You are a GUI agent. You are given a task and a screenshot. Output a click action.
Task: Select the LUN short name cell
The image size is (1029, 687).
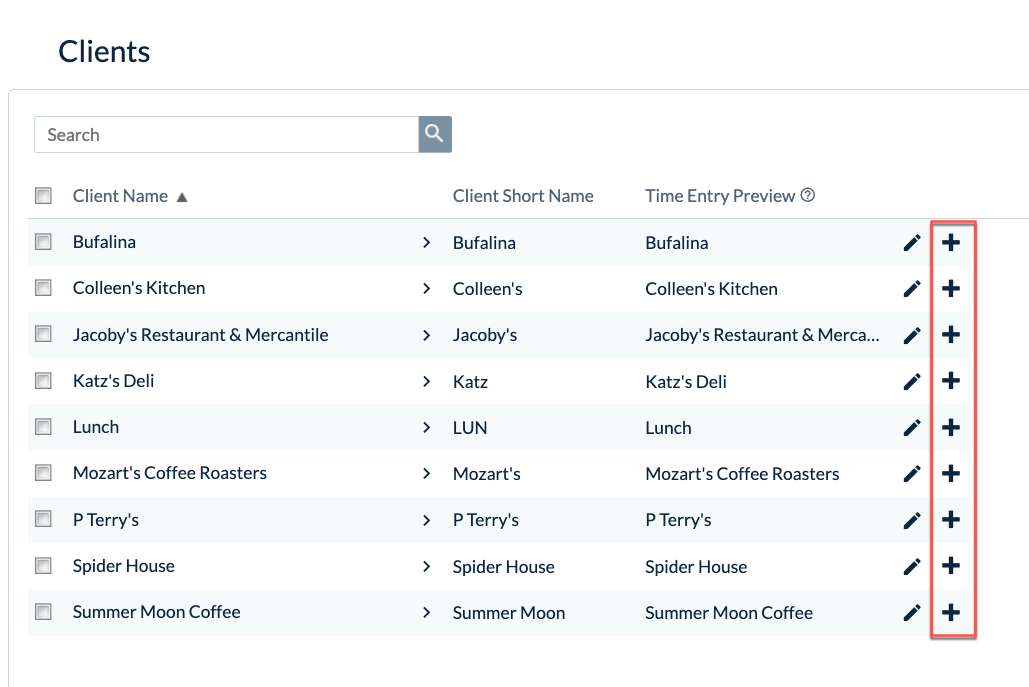click(x=470, y=428)
